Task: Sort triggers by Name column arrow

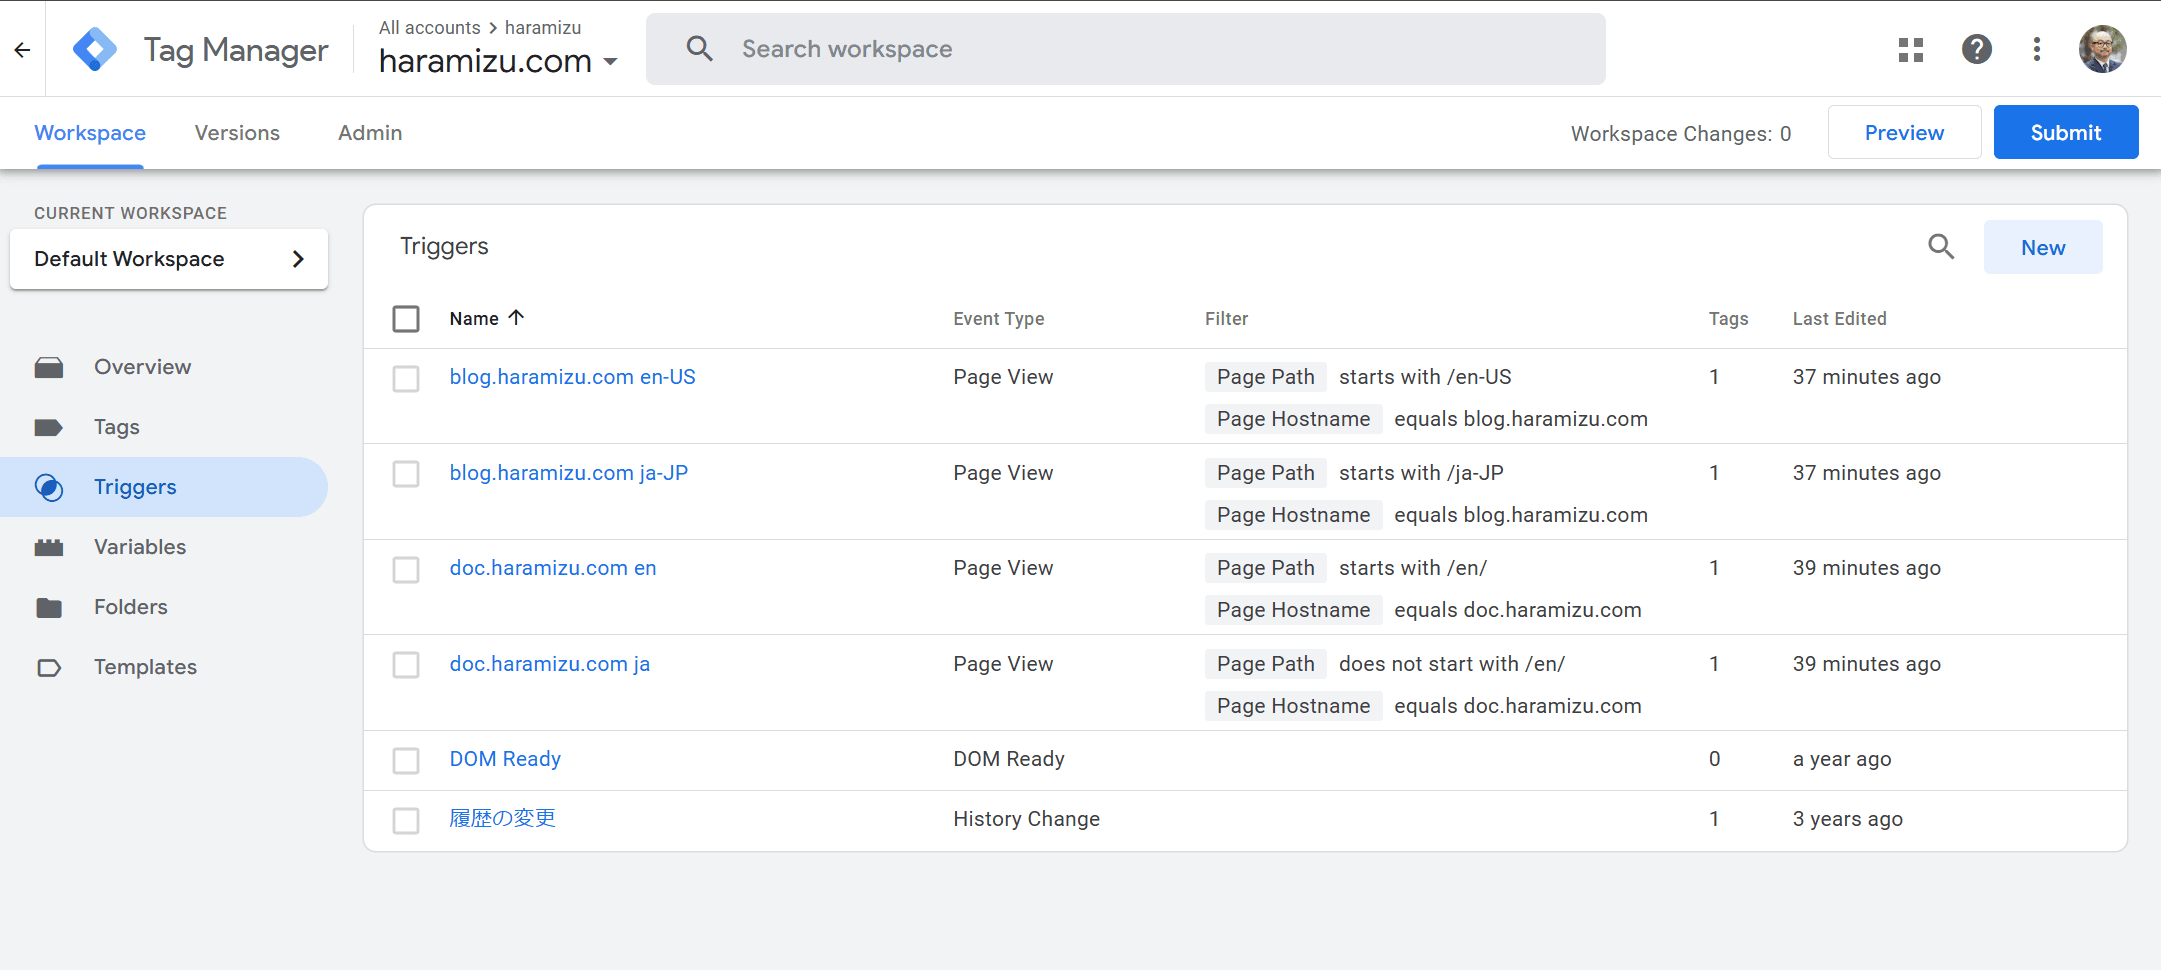Action: tap(516, 318)
